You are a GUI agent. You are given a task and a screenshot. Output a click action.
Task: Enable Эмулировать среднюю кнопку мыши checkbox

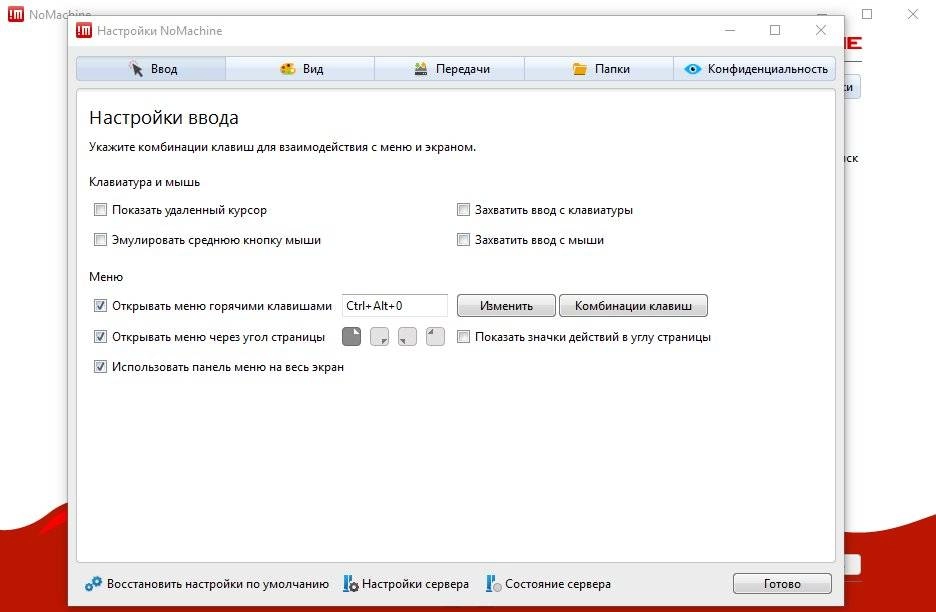100,239
